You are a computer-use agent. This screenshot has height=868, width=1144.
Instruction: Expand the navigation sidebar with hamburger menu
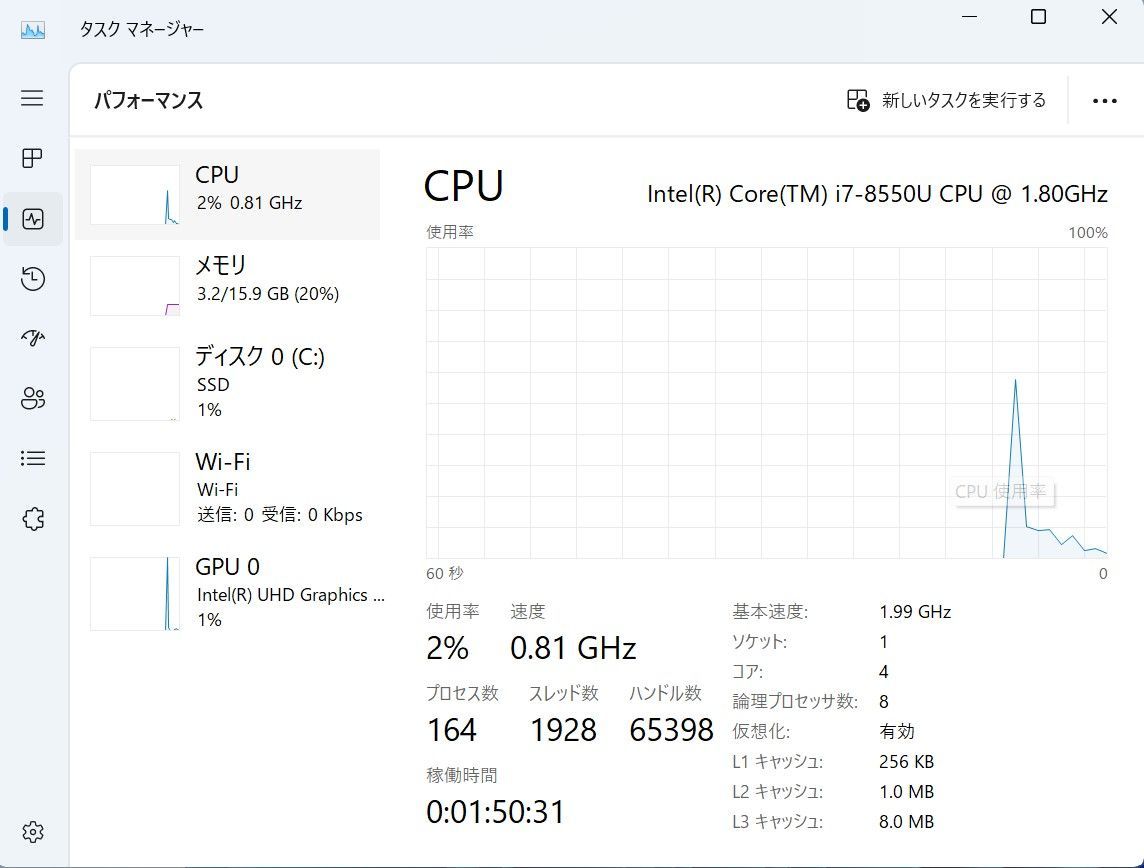tap(32, 98)
